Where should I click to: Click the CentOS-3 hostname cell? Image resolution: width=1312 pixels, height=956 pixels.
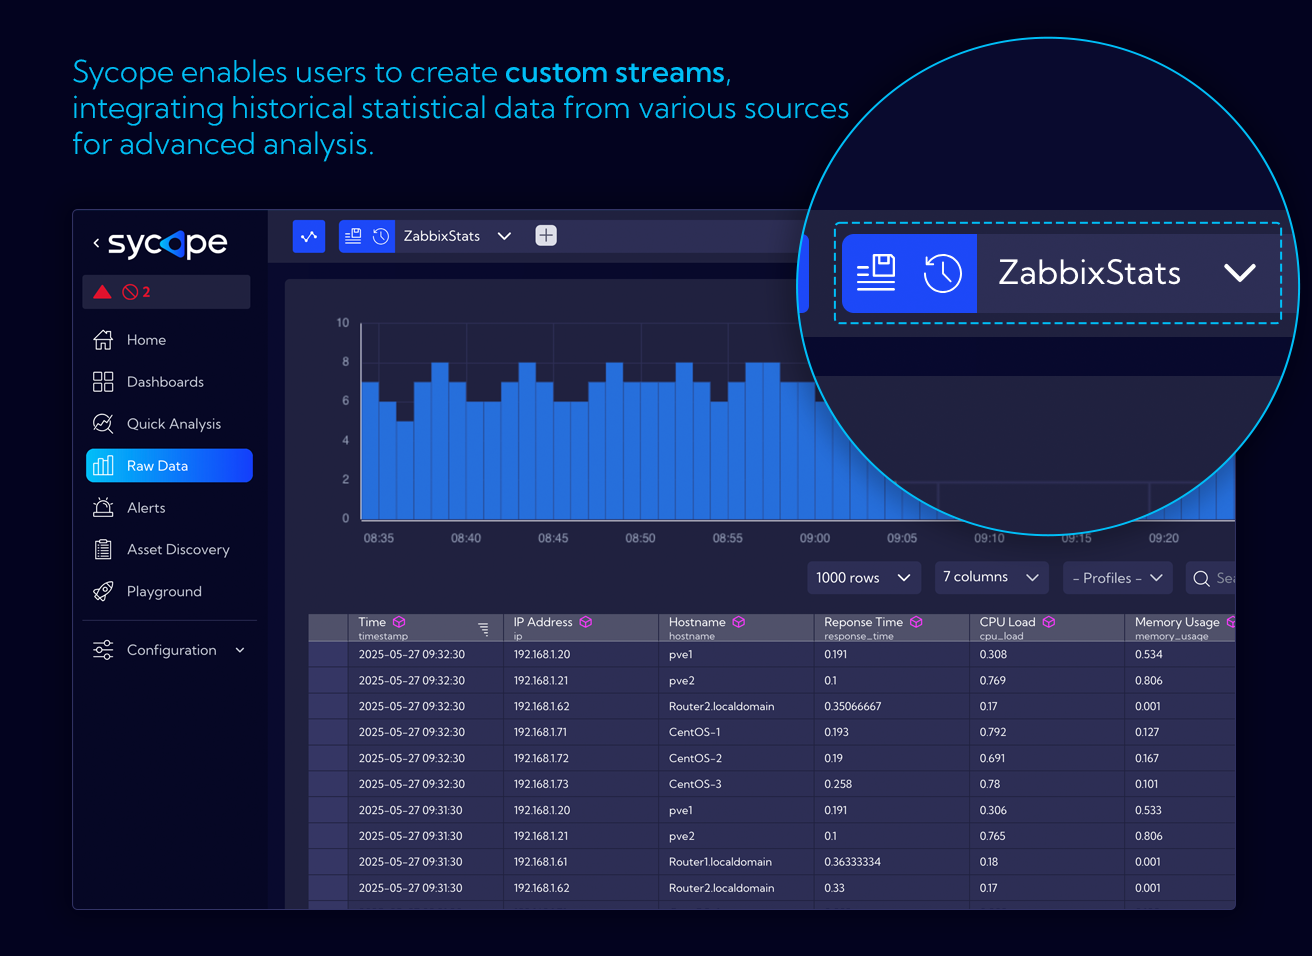(695, 784)
